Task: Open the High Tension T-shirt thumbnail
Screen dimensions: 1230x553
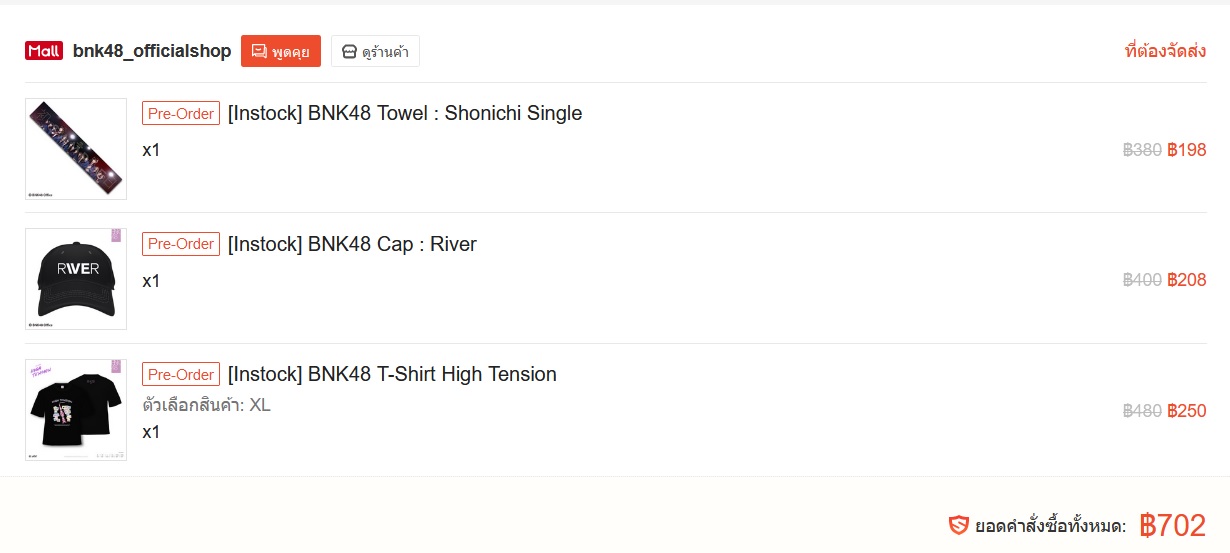Action: coord(76,410)
